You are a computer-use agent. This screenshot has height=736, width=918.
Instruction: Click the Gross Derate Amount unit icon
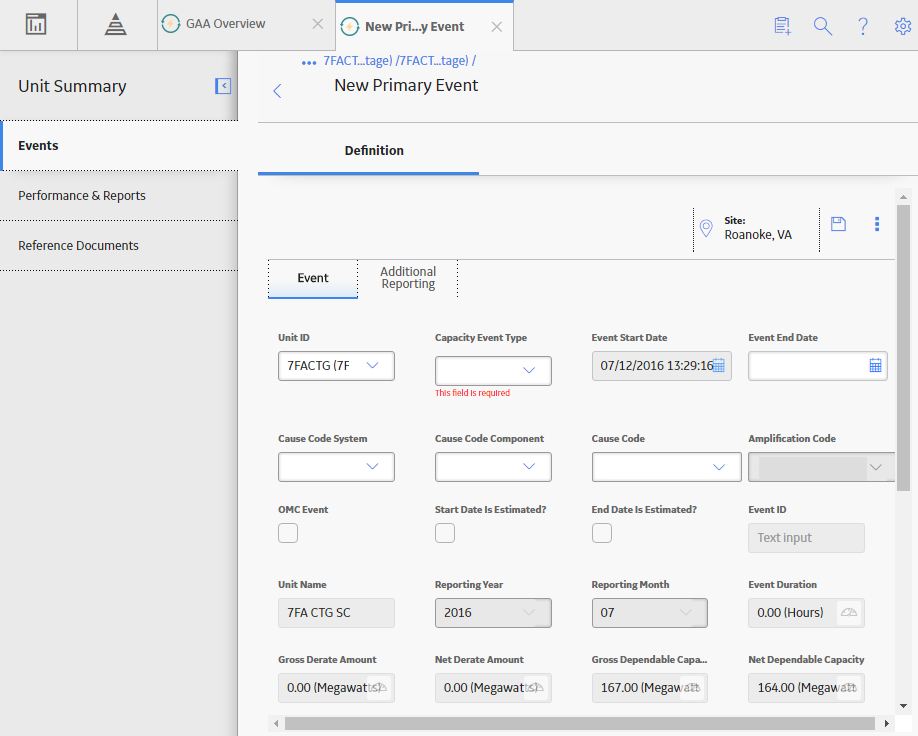point(379,687)
